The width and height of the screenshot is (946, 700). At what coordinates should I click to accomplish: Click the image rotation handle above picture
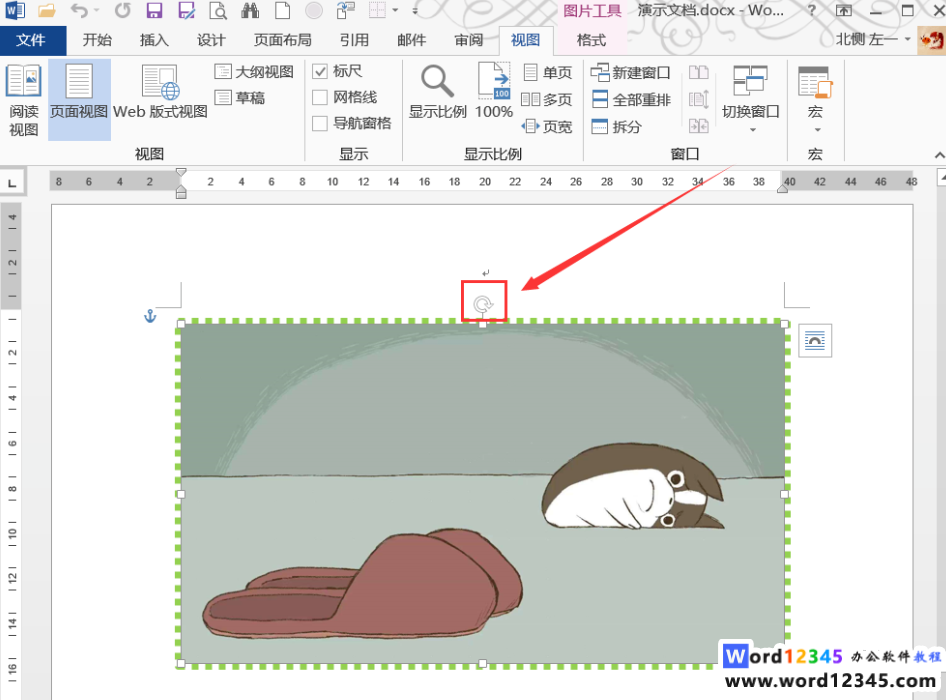click(483, 303)
